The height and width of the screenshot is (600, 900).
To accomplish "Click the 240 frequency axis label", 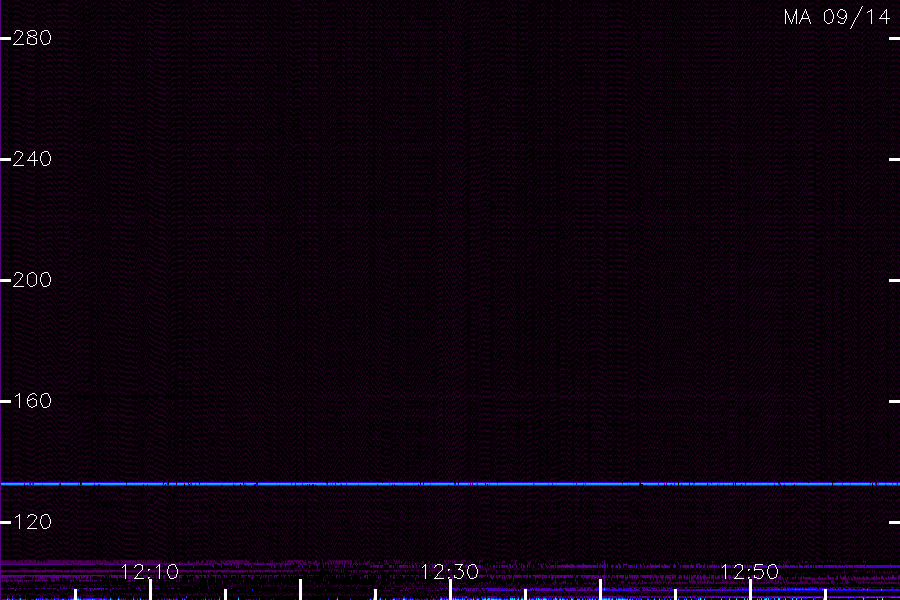I will point(32,159).
